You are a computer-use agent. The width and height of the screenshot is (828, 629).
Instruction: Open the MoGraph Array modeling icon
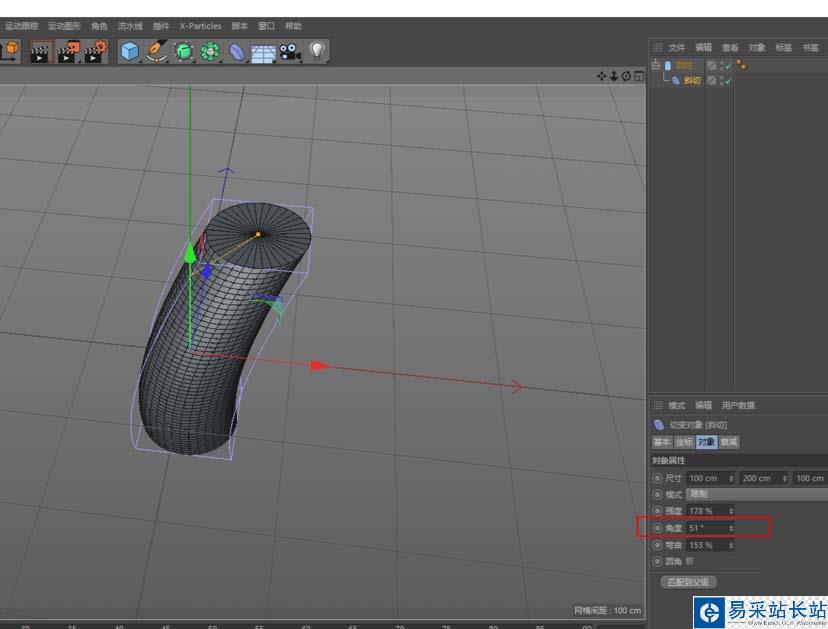tap(211, 51)
